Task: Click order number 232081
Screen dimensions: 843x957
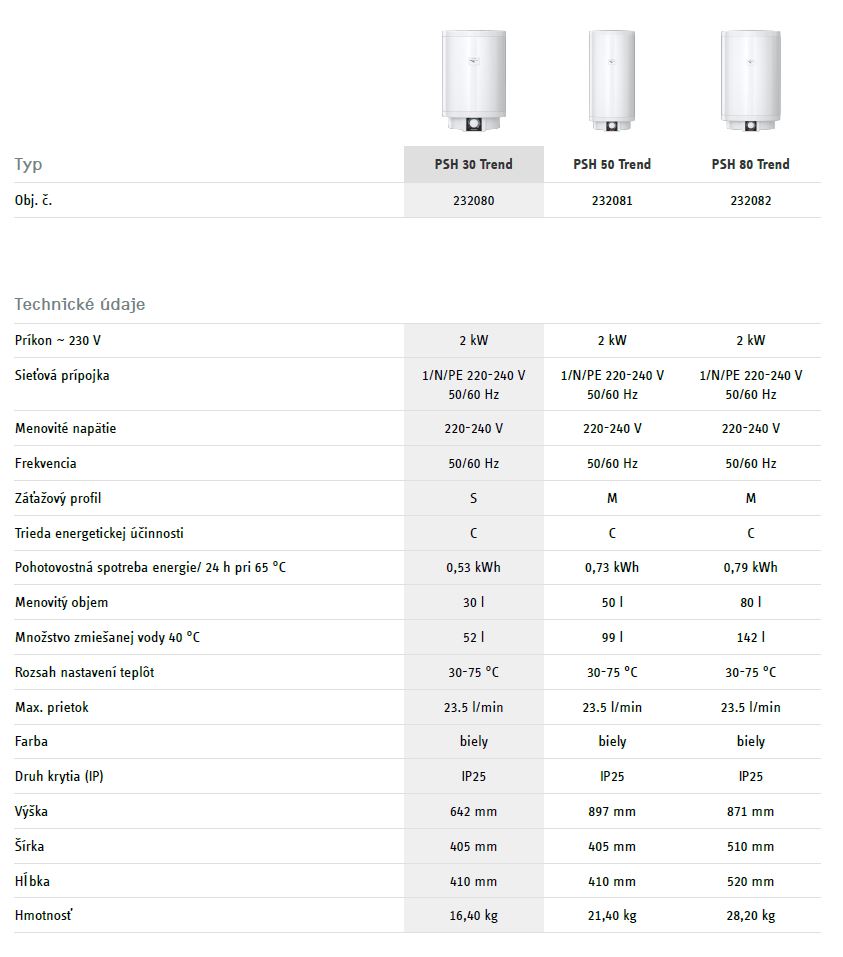Action: pyautogui.click(x=612, y=201)
